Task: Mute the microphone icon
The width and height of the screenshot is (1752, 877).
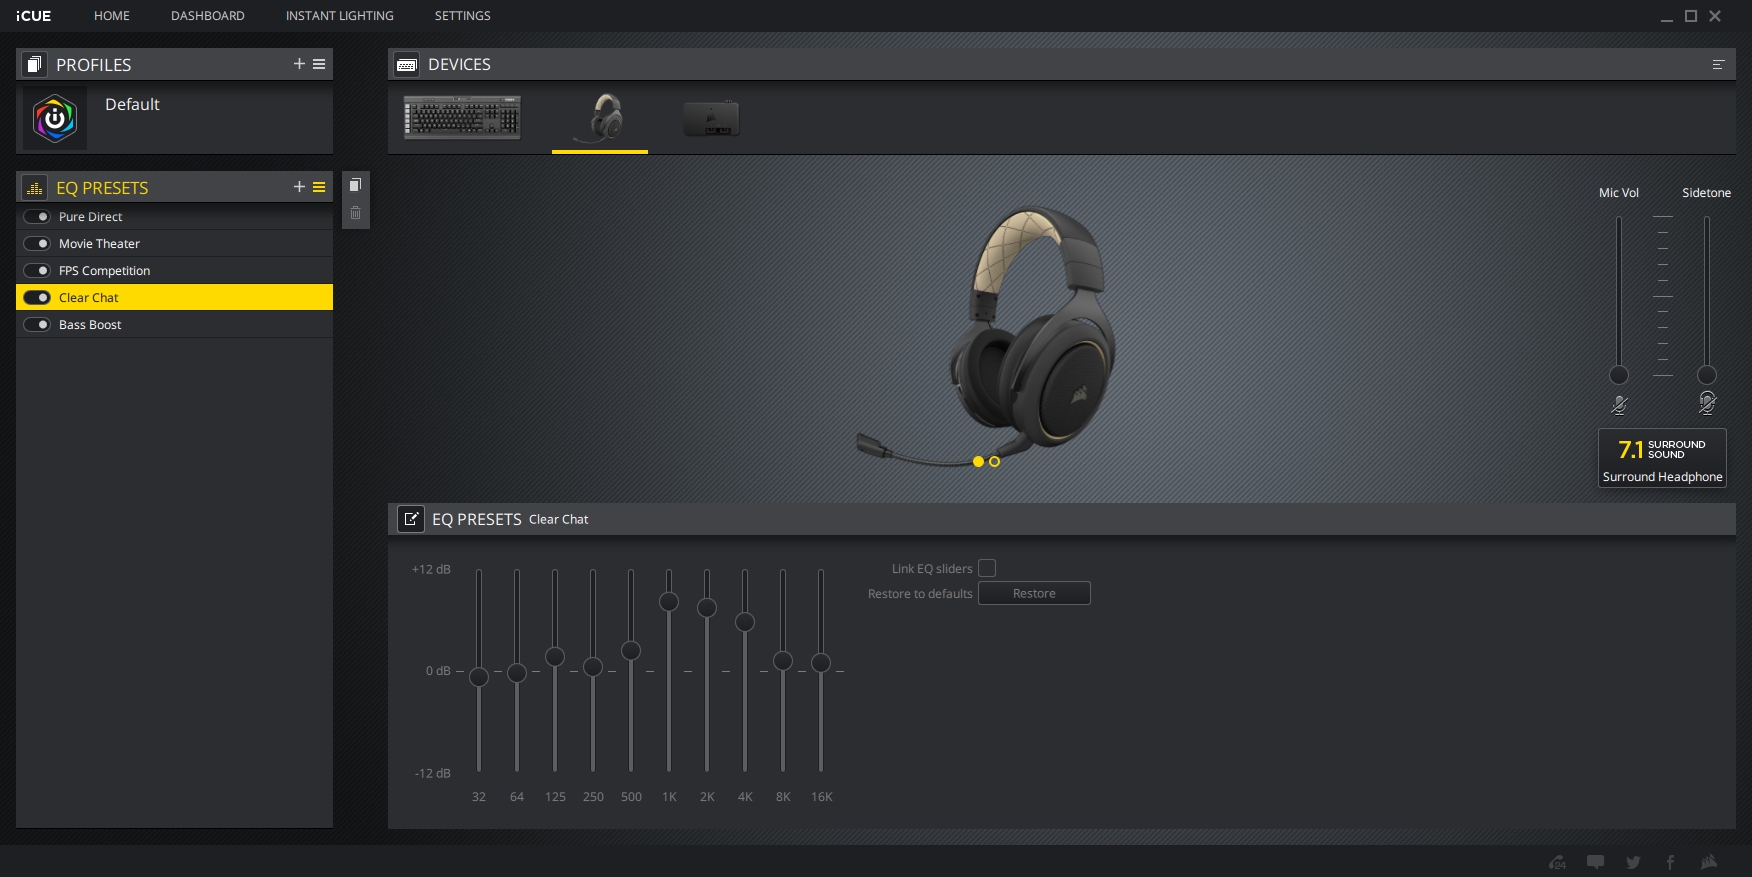Action: [x=1619, y=405]
